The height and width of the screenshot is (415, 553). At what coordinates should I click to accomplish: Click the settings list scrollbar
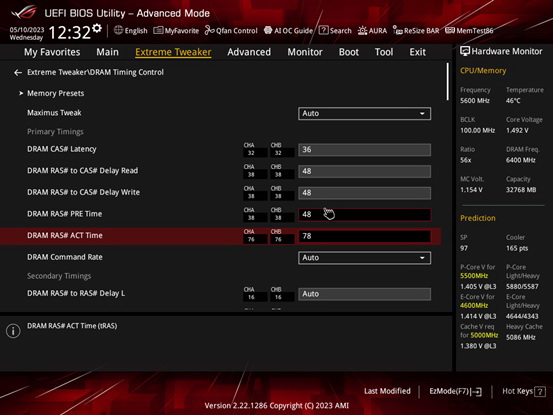click(448, 81)
